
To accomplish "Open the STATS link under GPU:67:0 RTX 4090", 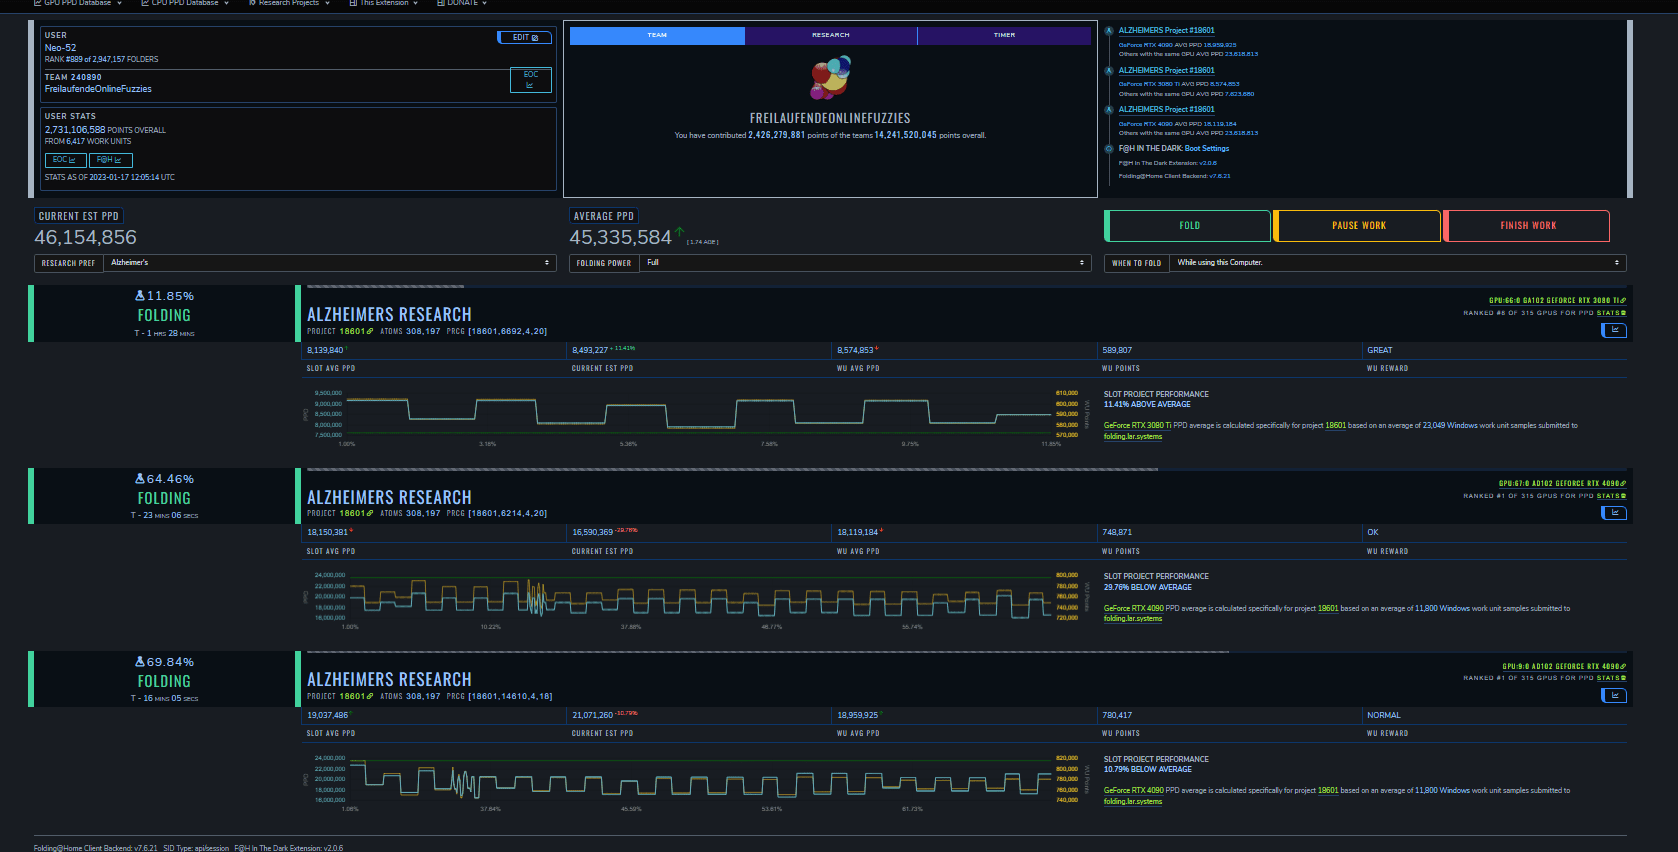I will click(x=1611, y=496).
